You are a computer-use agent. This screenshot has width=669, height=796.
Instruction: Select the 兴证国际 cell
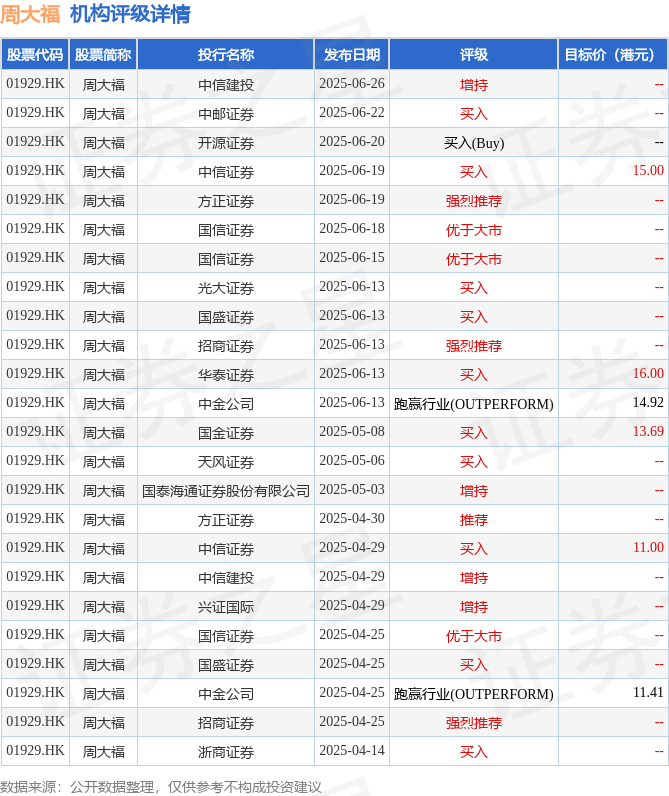coord(226,606)
